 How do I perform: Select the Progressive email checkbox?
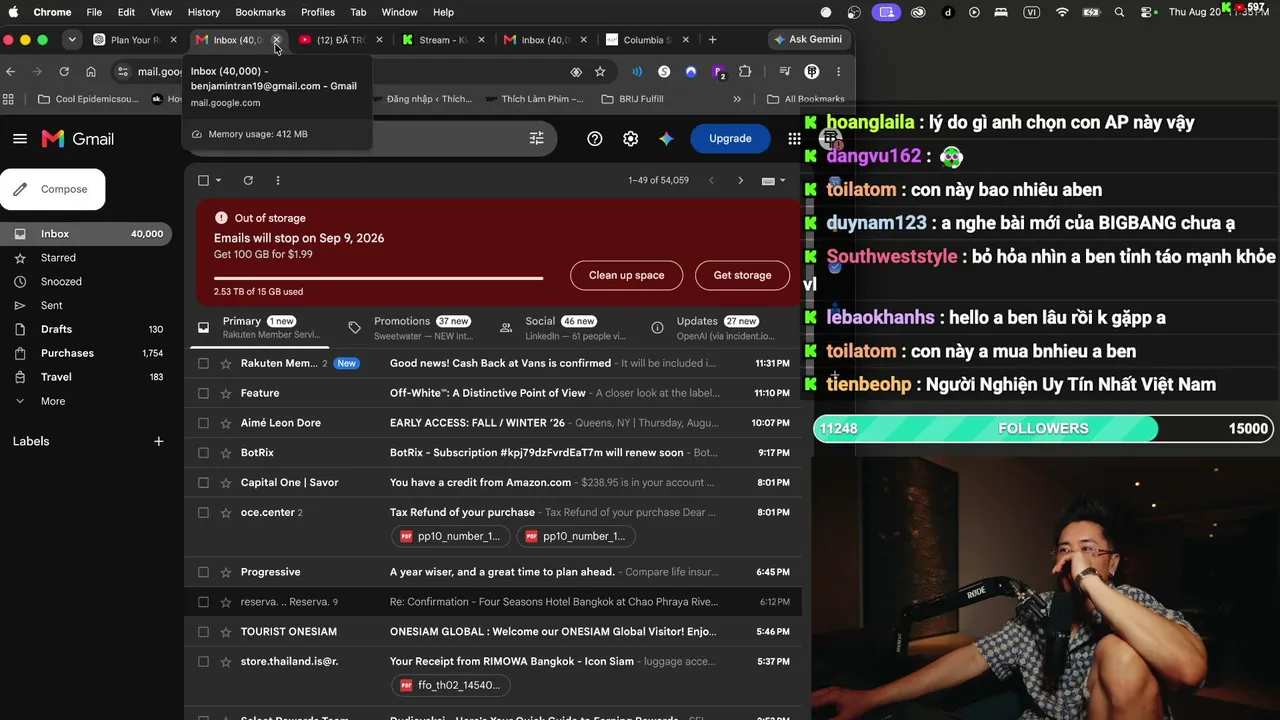pos(203,572)
